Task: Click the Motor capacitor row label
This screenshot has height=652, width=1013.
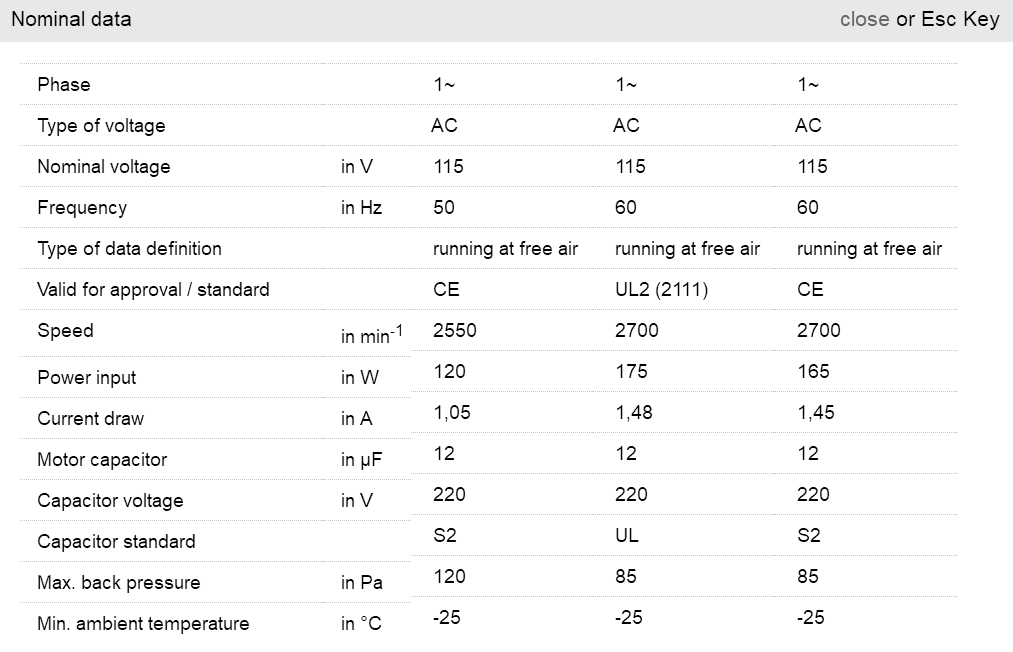Action: pos(102,460)
